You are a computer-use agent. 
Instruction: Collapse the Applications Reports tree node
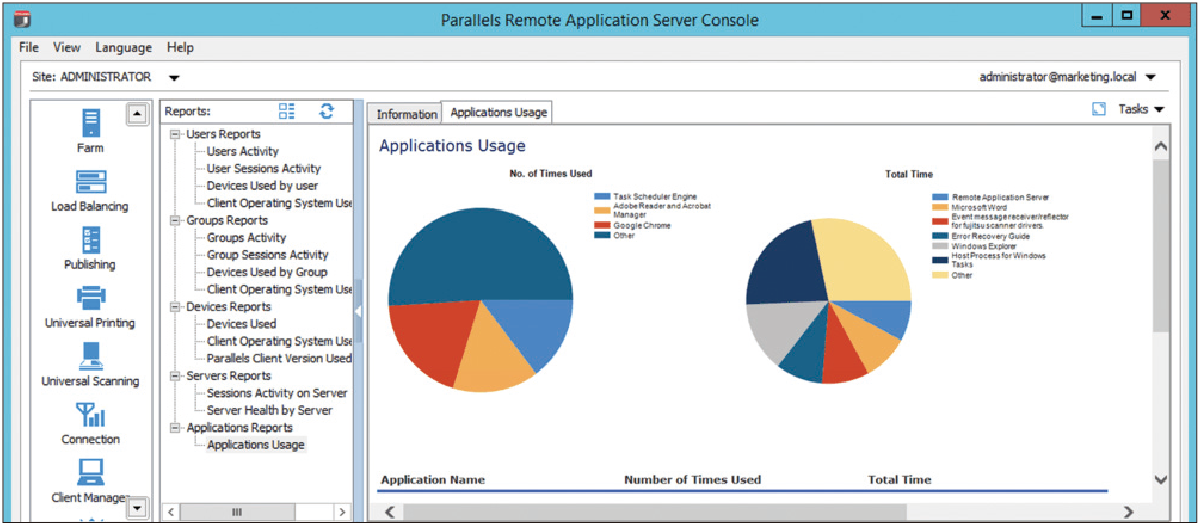176,428
